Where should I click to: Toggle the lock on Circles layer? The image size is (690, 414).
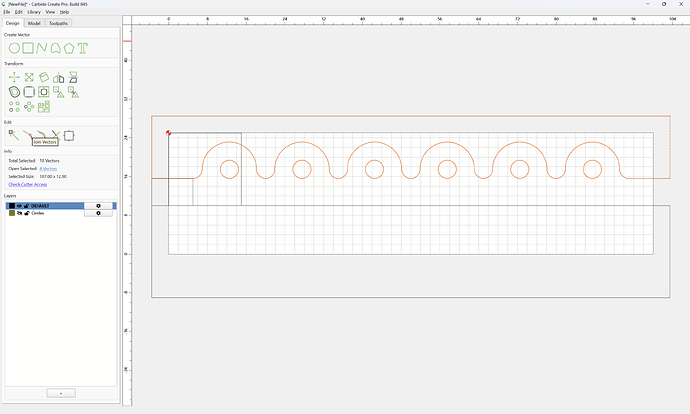point(26,213)
